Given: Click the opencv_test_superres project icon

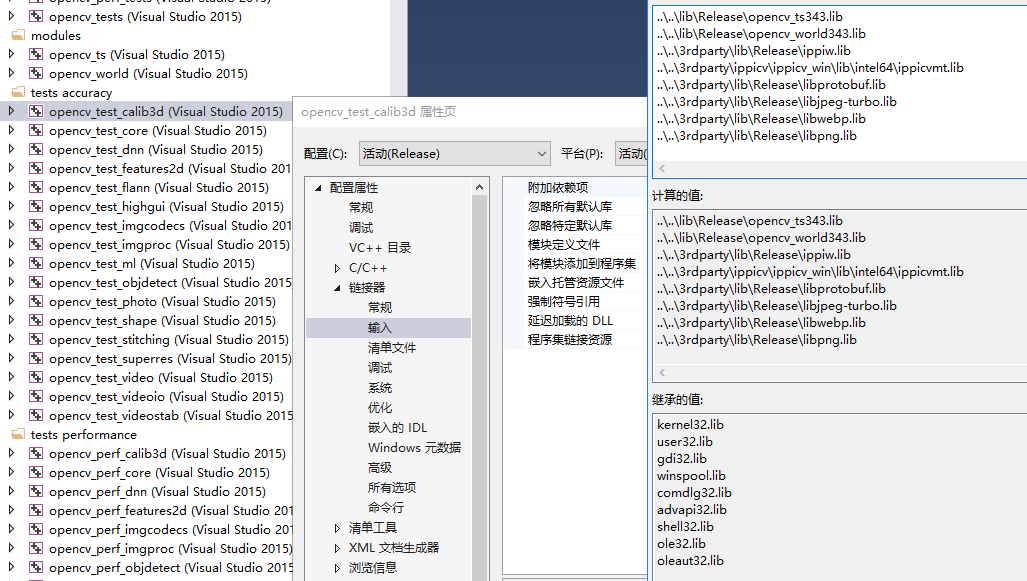Looking at the screenshot, I should (36, 358).
